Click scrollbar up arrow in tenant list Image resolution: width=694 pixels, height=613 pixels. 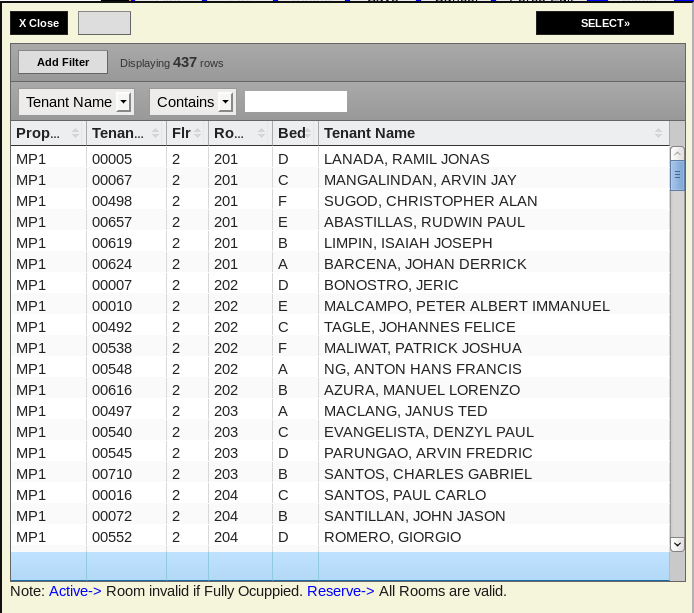point(677,154)
